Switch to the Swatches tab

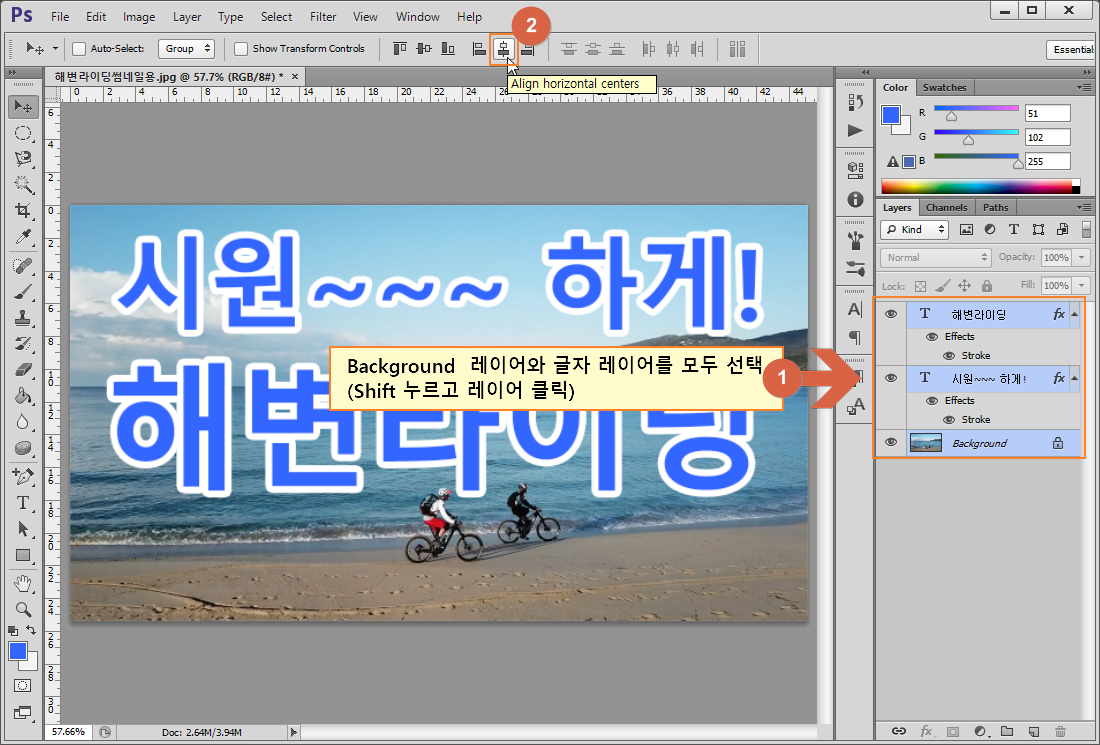944,88
